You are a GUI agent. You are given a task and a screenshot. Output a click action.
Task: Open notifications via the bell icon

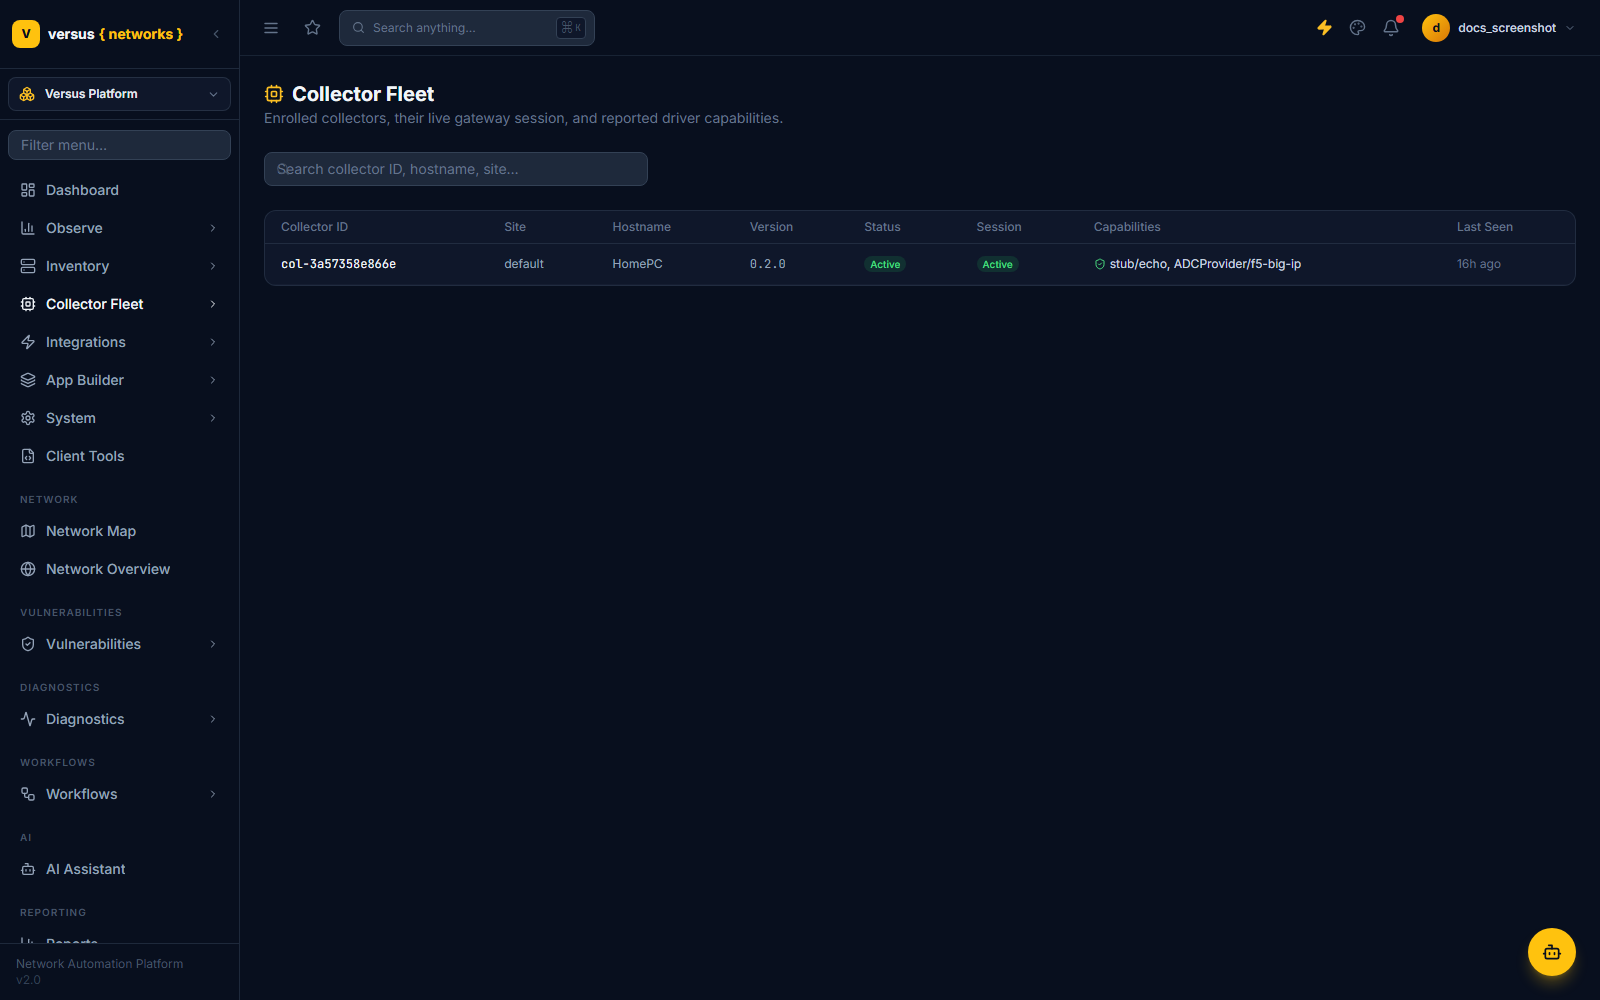coord(1391,28)
